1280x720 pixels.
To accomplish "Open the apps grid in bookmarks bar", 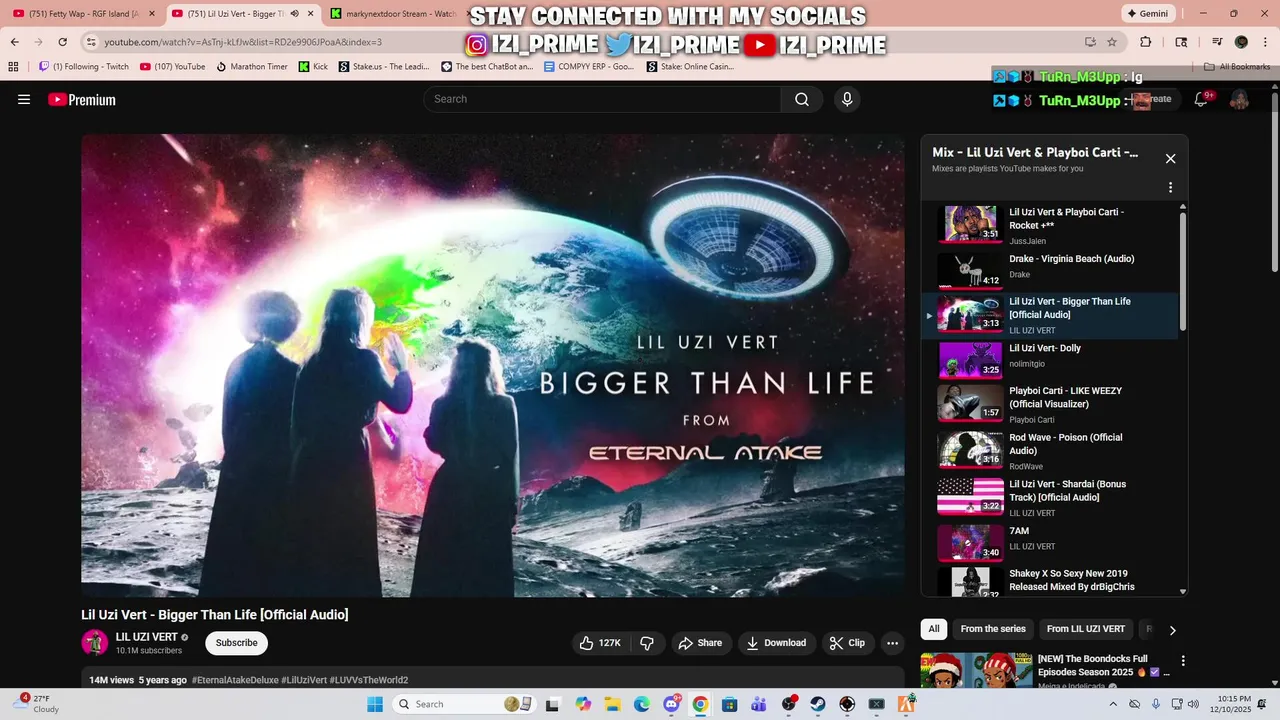I will (13, 67).
